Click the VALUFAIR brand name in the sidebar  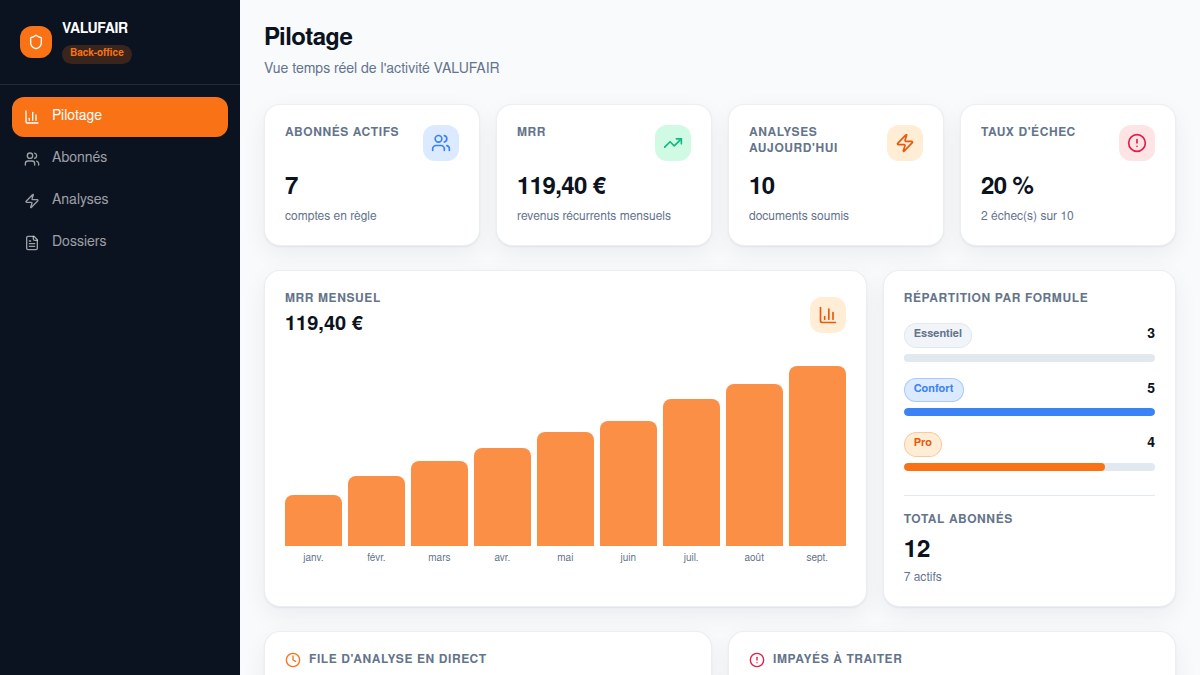click(95, 28)
